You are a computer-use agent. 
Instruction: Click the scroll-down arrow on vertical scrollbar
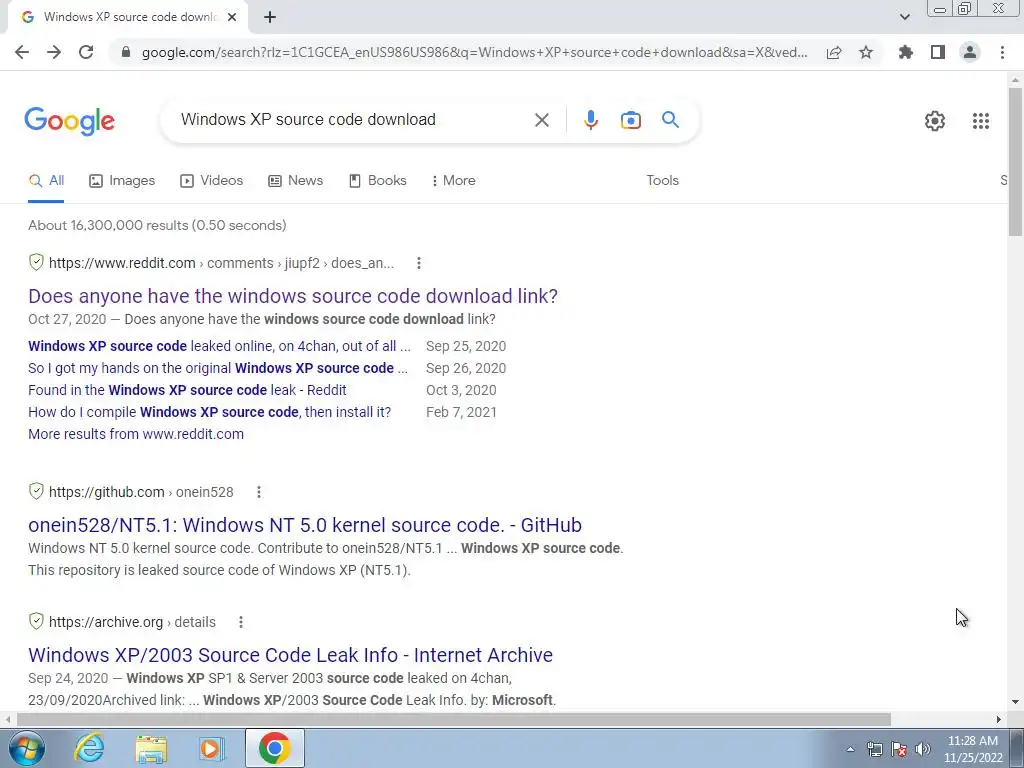(1016, 702)
